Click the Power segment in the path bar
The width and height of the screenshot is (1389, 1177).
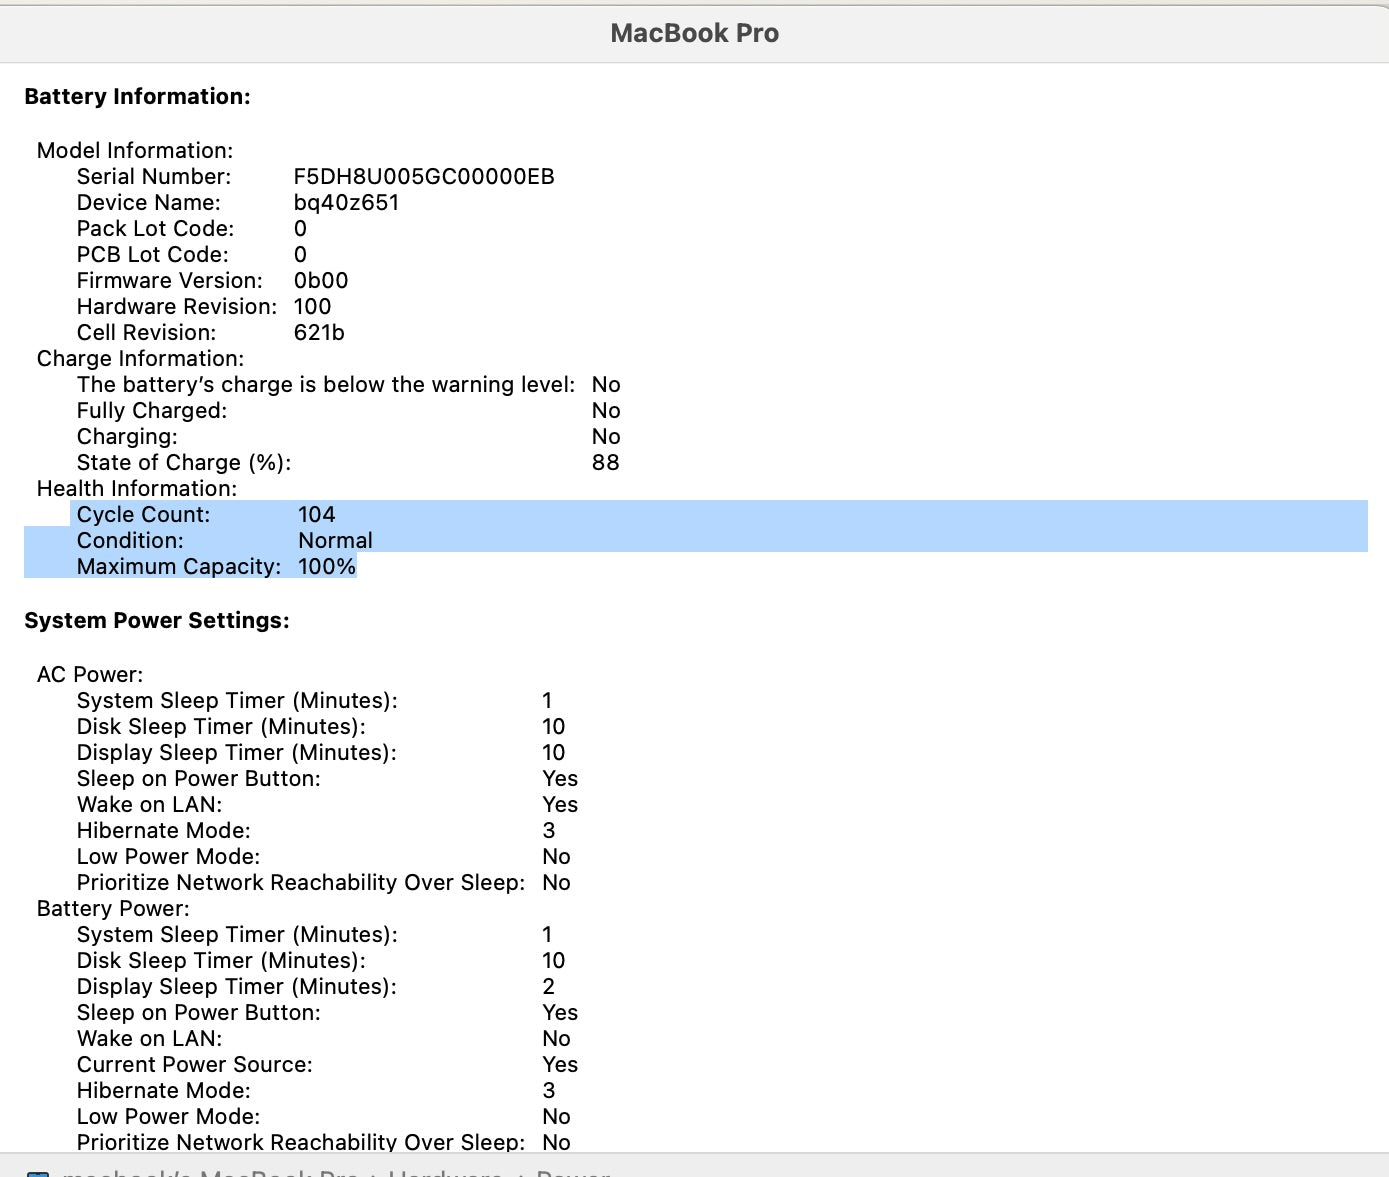coord(573,1173)
